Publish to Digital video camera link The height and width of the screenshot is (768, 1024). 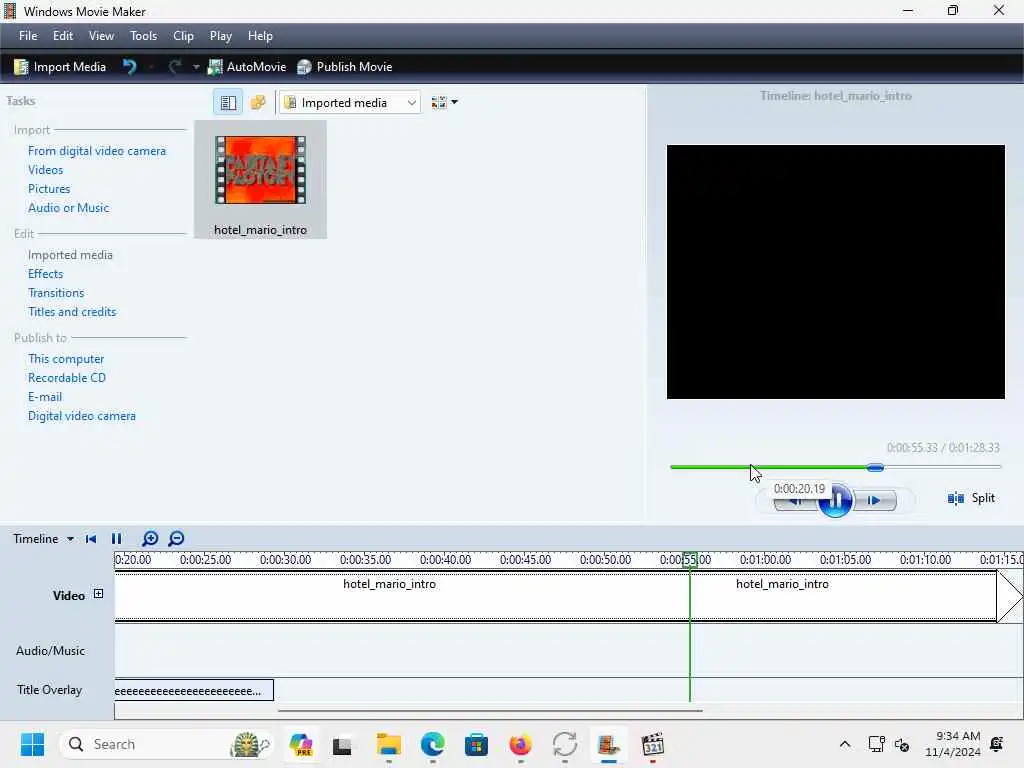(82, 415)
